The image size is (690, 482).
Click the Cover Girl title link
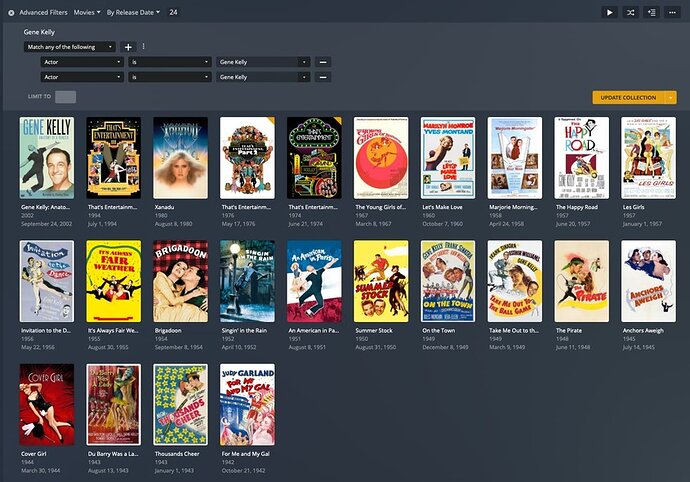[33, 453]
